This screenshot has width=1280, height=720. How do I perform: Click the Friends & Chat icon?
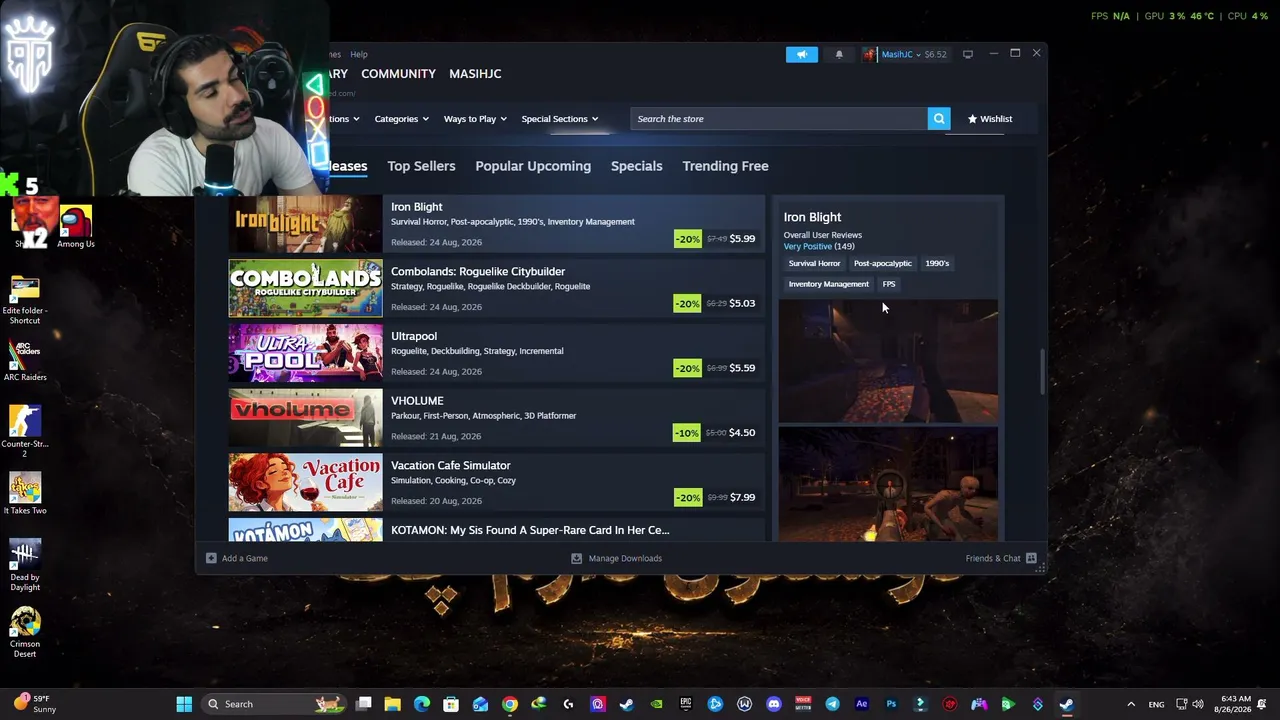[1031, 558]
